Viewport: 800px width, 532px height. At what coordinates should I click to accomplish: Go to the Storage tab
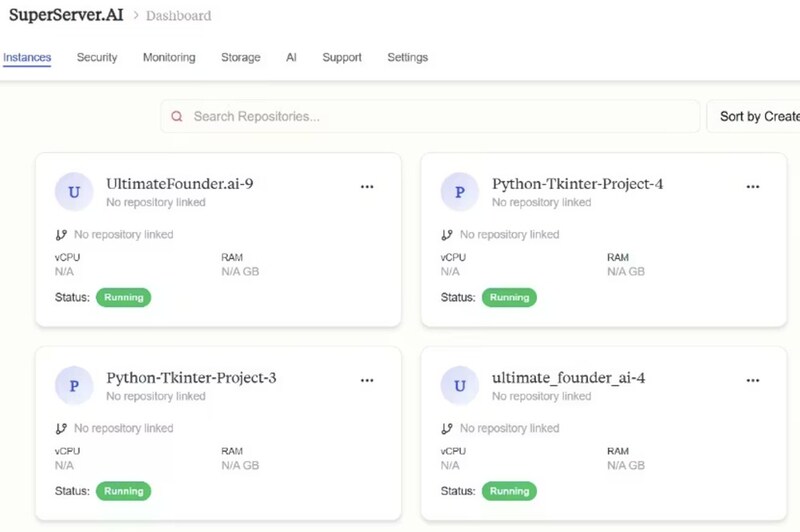[x=241, y=58]
